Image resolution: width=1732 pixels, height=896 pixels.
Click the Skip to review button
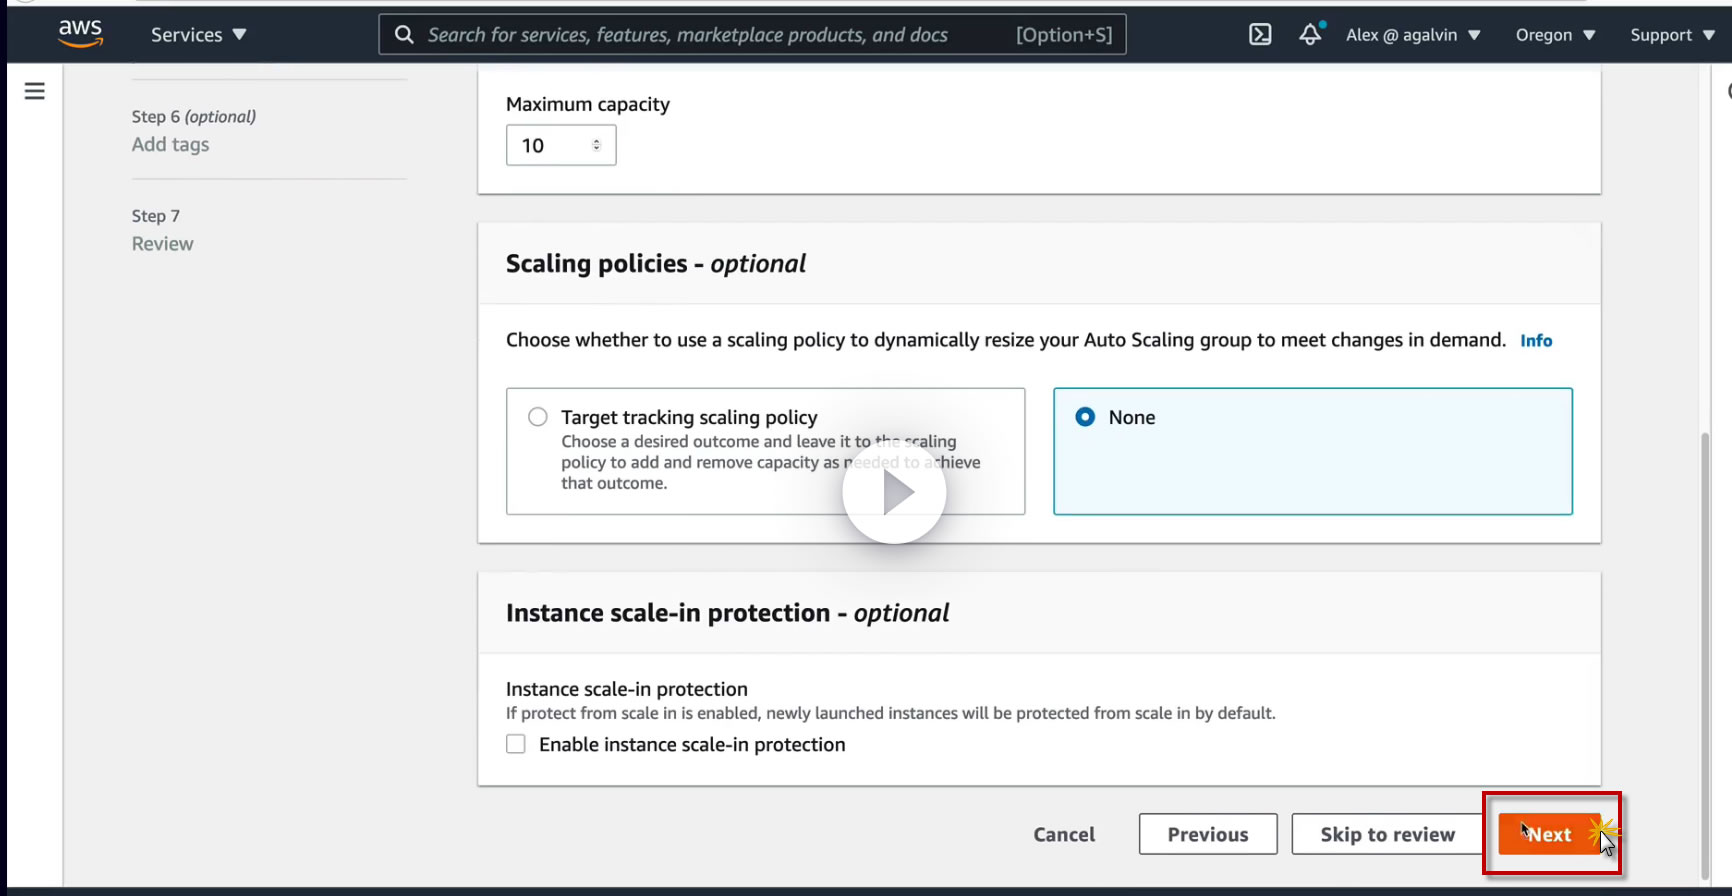(x=1387, y=834)
